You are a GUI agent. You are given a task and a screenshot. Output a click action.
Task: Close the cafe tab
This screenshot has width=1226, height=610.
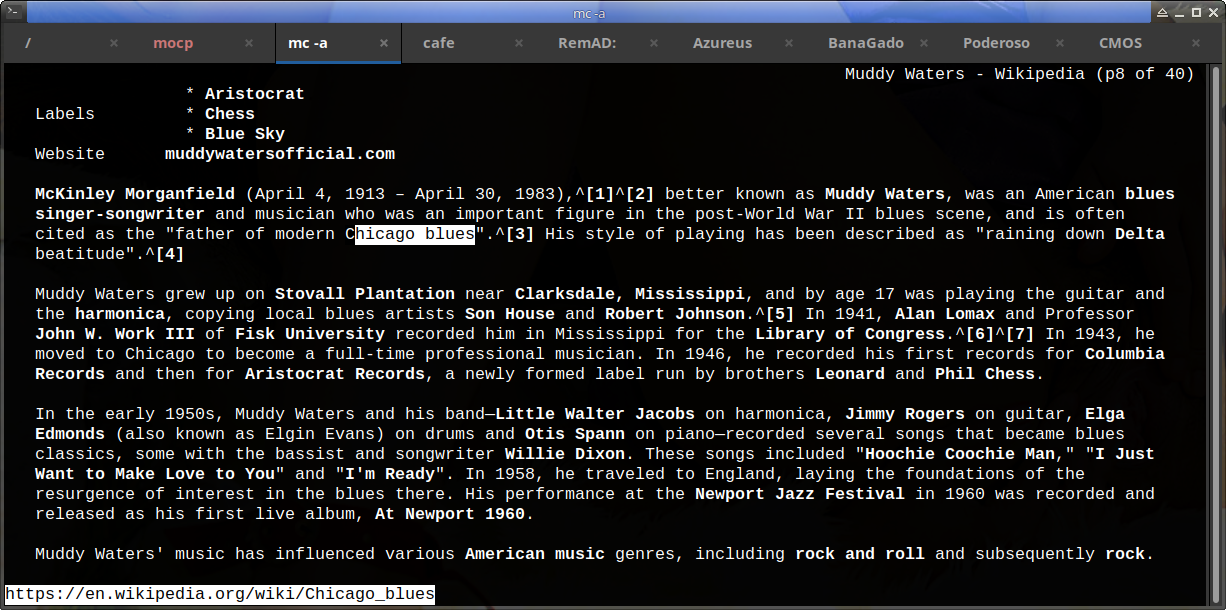pyautogui.click(x=518, y=43)
